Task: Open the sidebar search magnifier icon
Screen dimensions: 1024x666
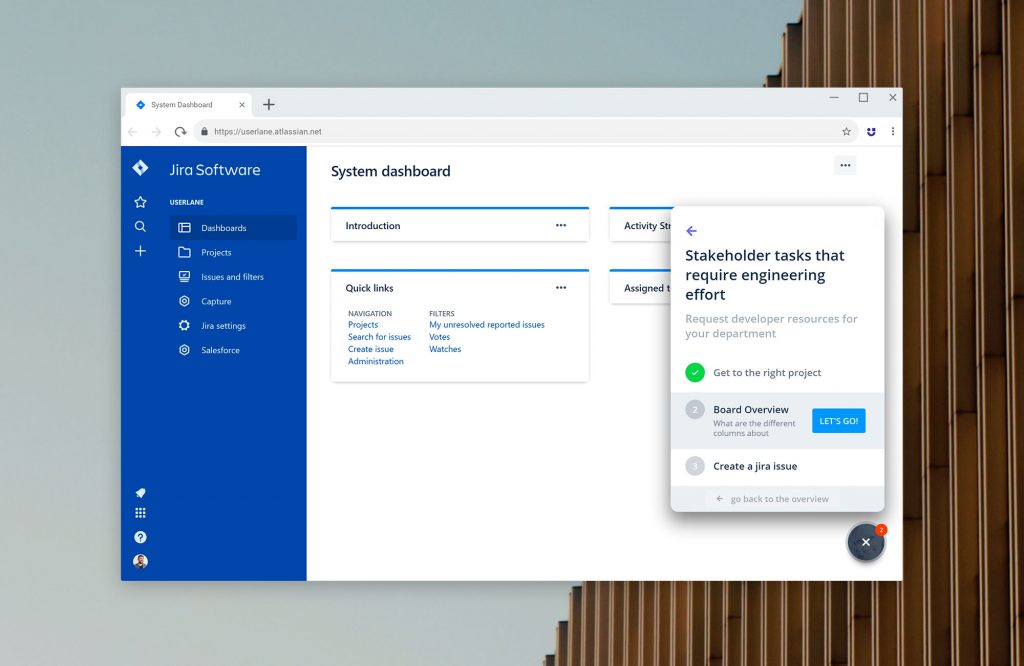Action: click(140, 227)
